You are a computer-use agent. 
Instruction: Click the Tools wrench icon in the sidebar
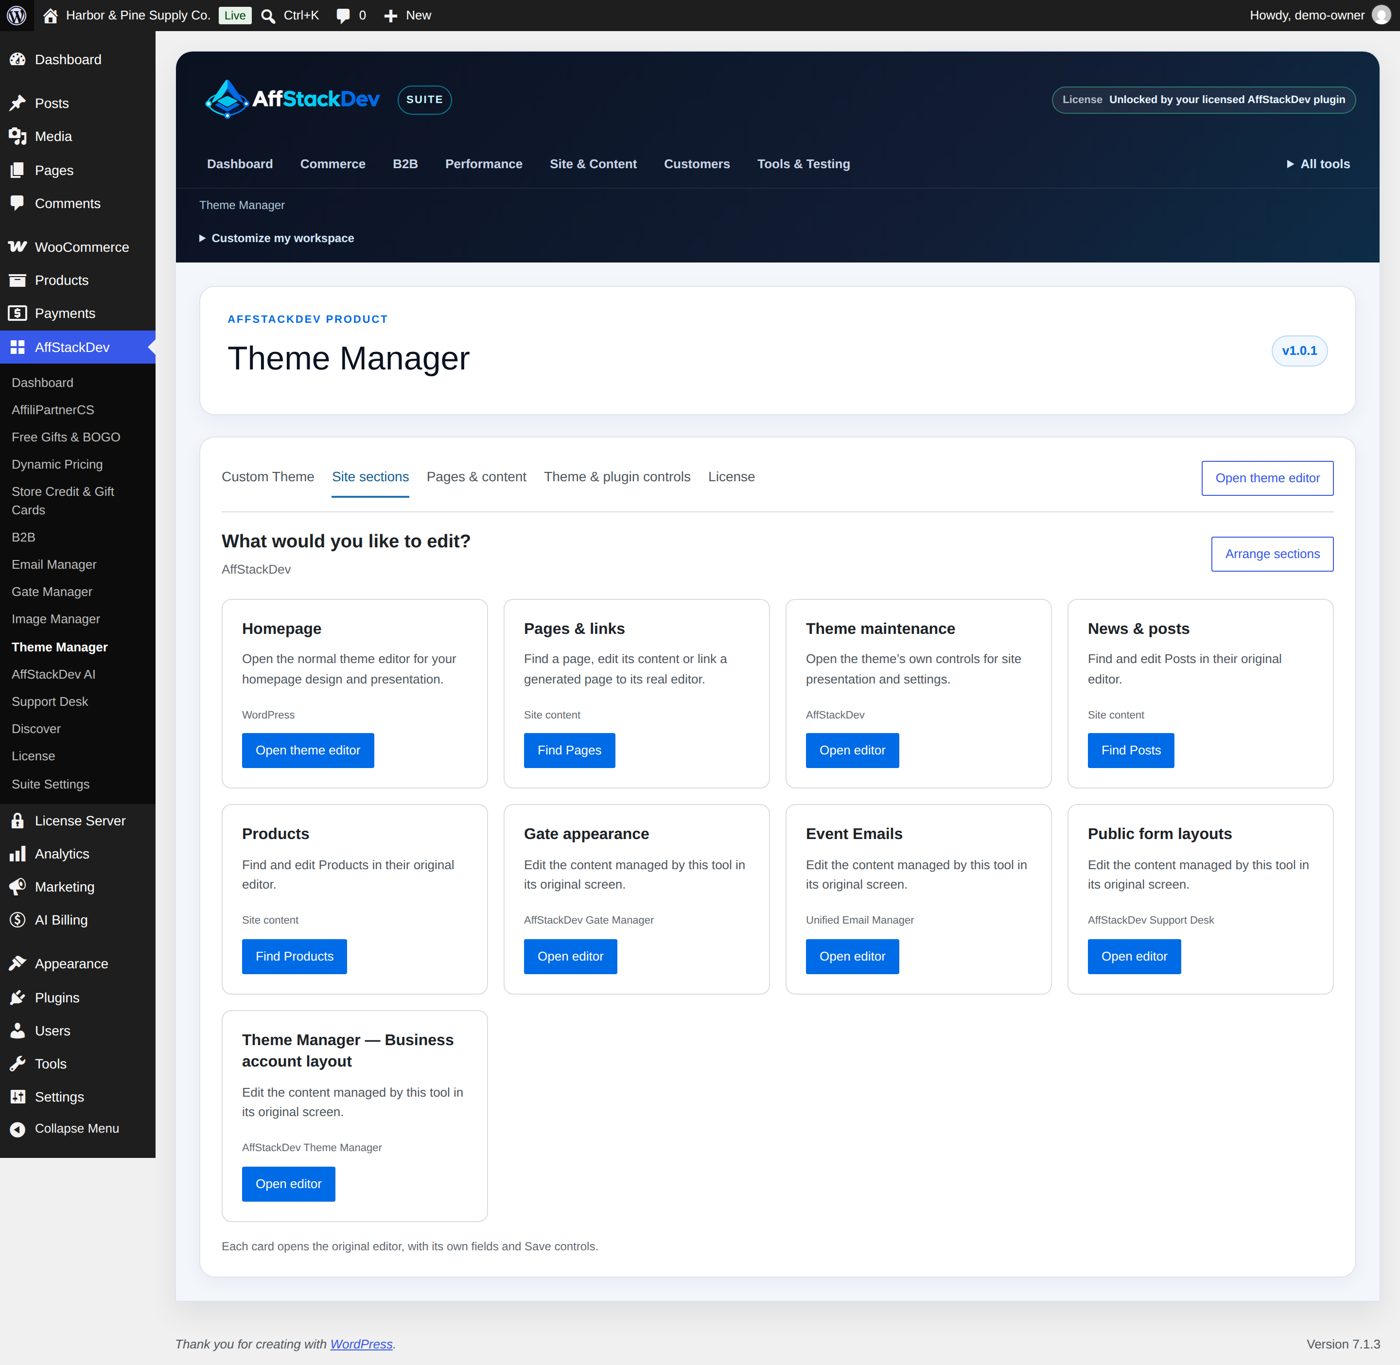coord(17,1064)
